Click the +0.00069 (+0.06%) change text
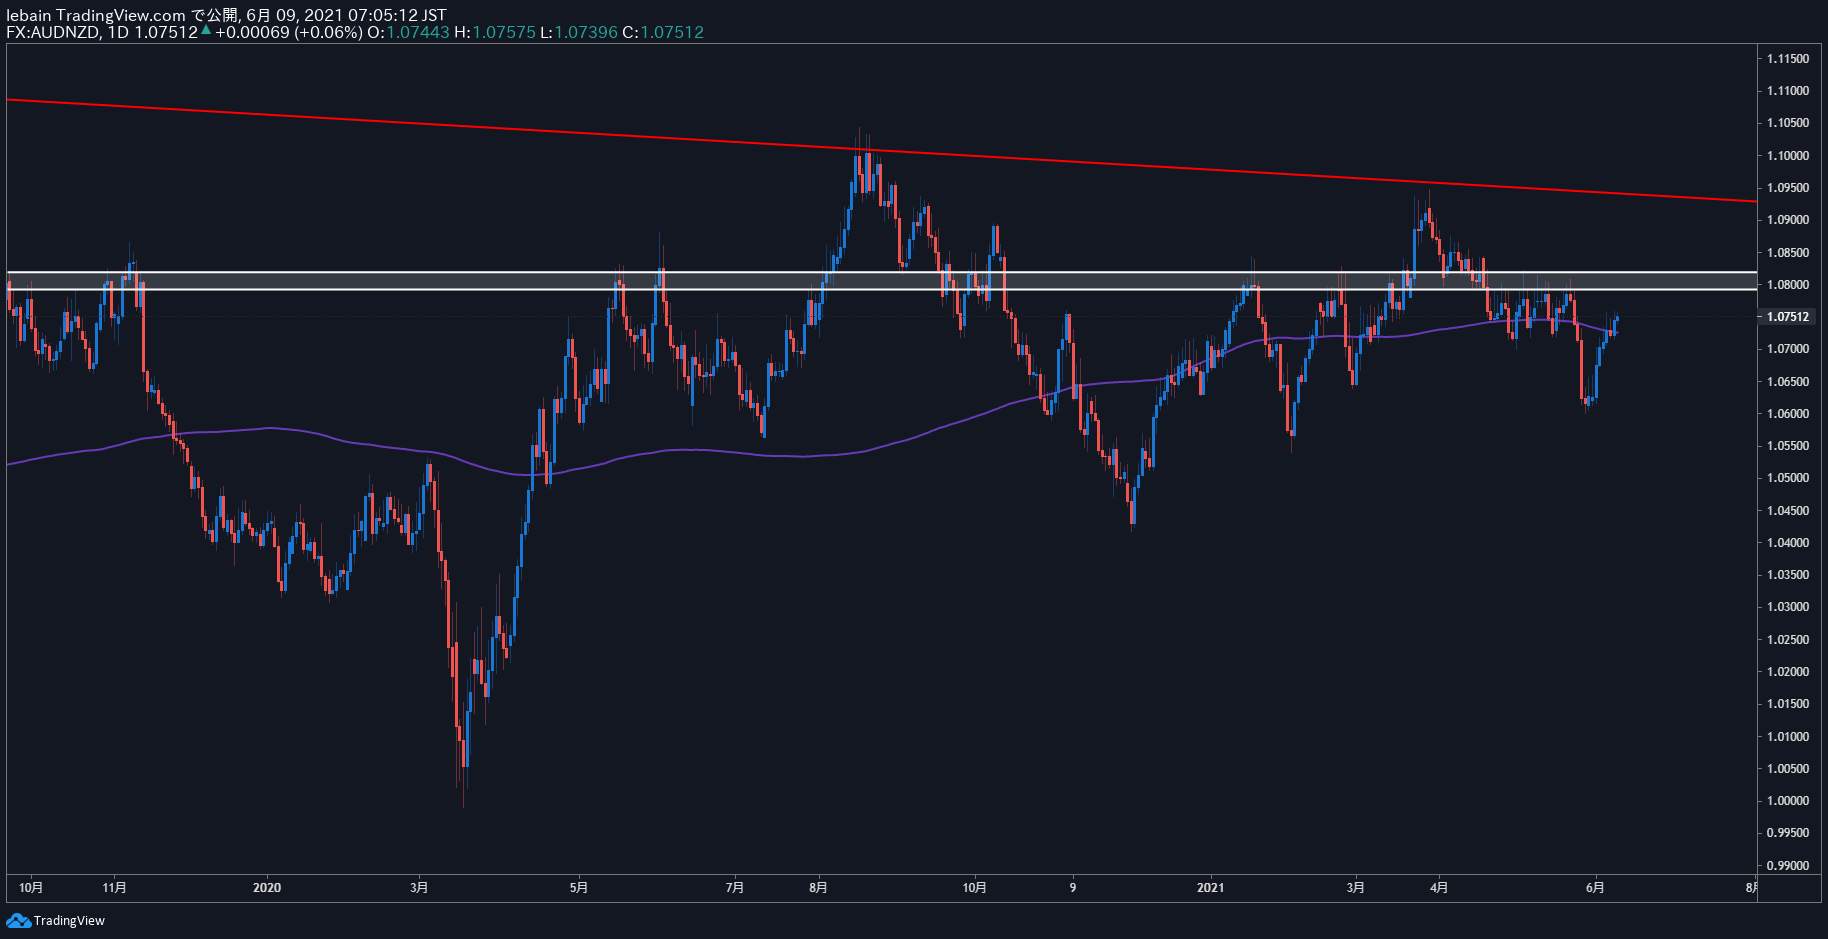The width and height of the screenshot is (1828, 939). click(288, 32)
